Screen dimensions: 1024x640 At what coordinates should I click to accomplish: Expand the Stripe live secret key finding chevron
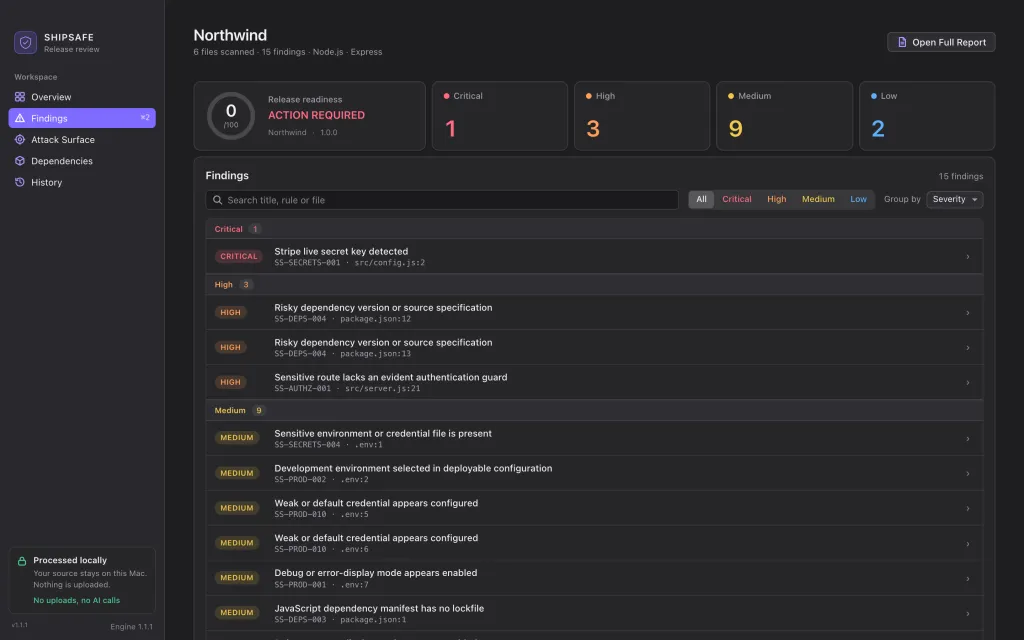tap(968, 257)
